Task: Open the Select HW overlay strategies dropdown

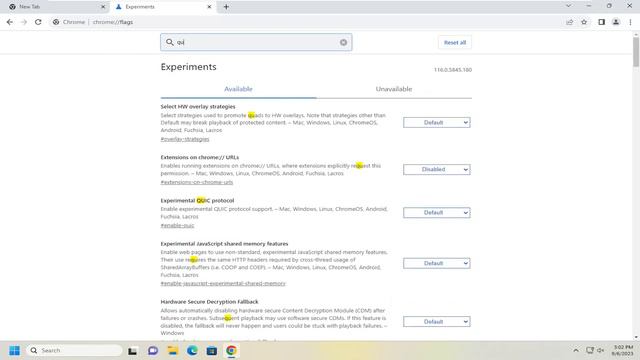Action: 436,122
